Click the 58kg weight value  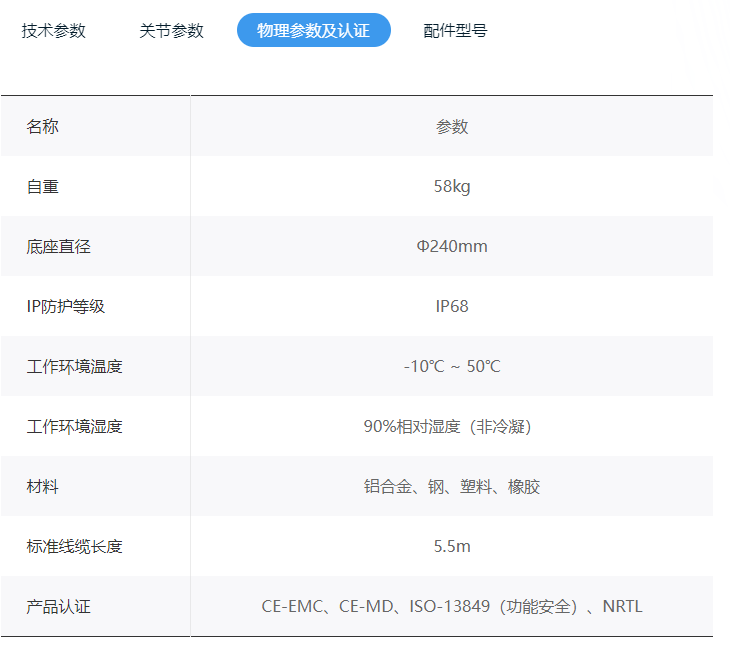click(x=452, y=187)
